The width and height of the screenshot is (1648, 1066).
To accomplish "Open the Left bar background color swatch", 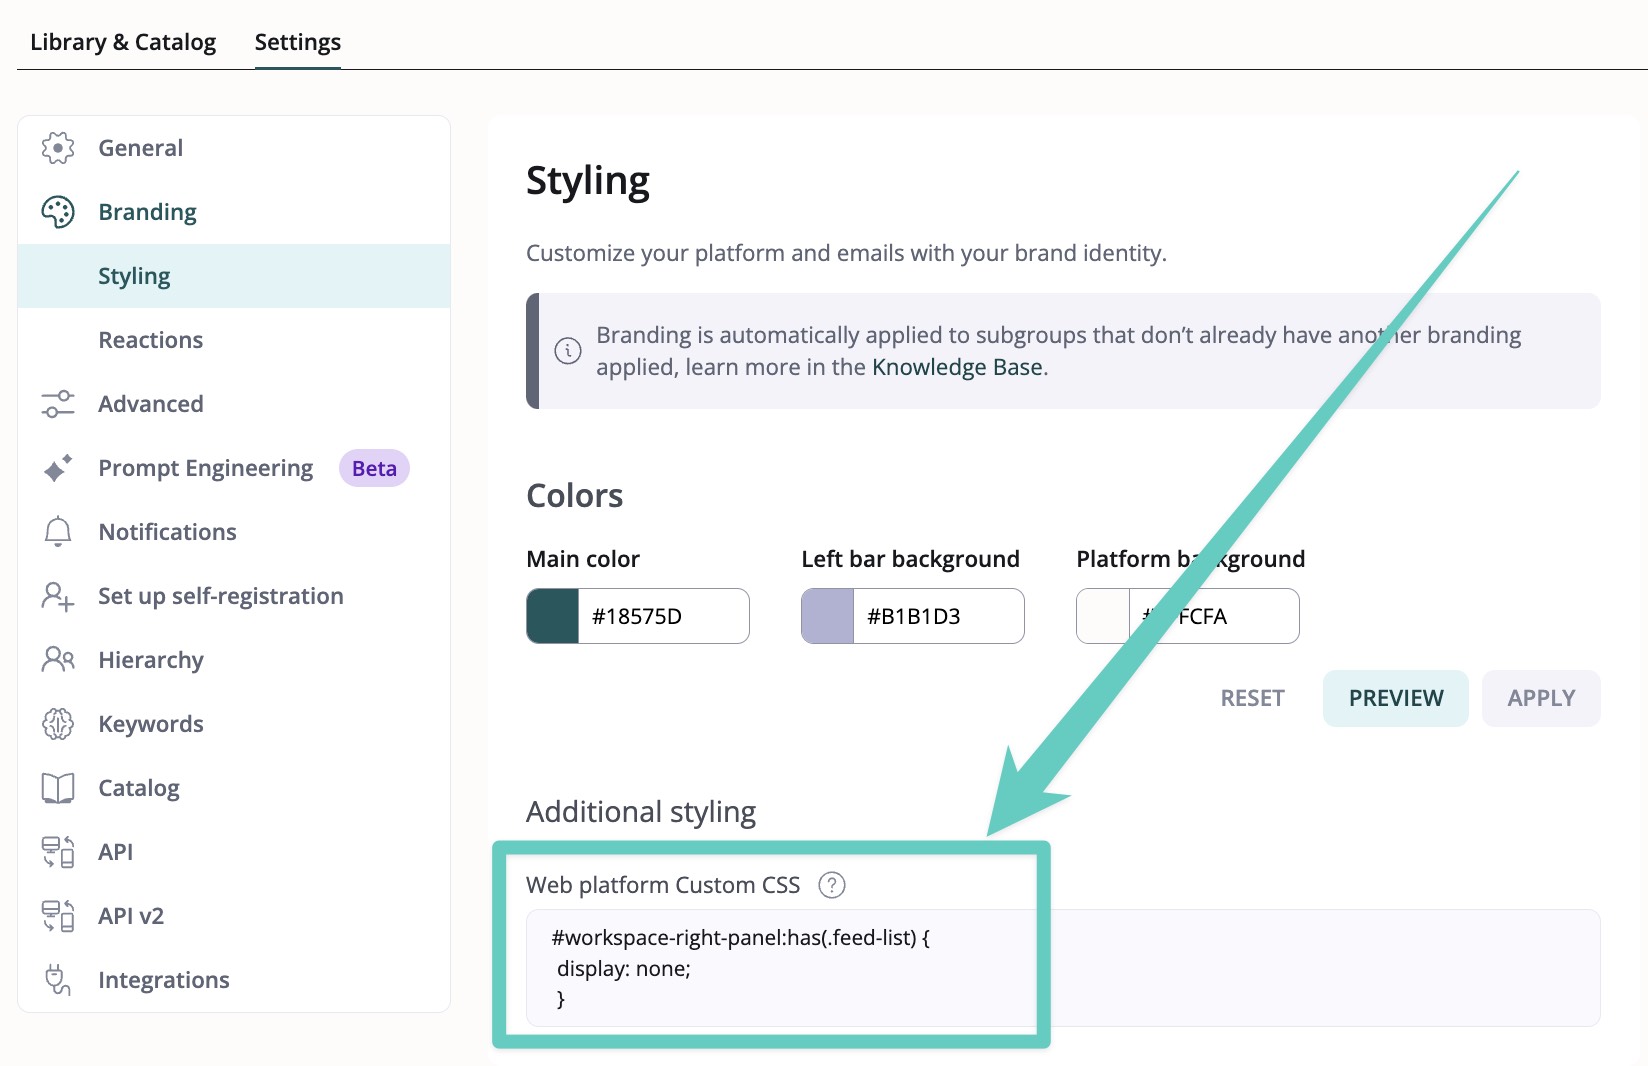I will [828, 616].
